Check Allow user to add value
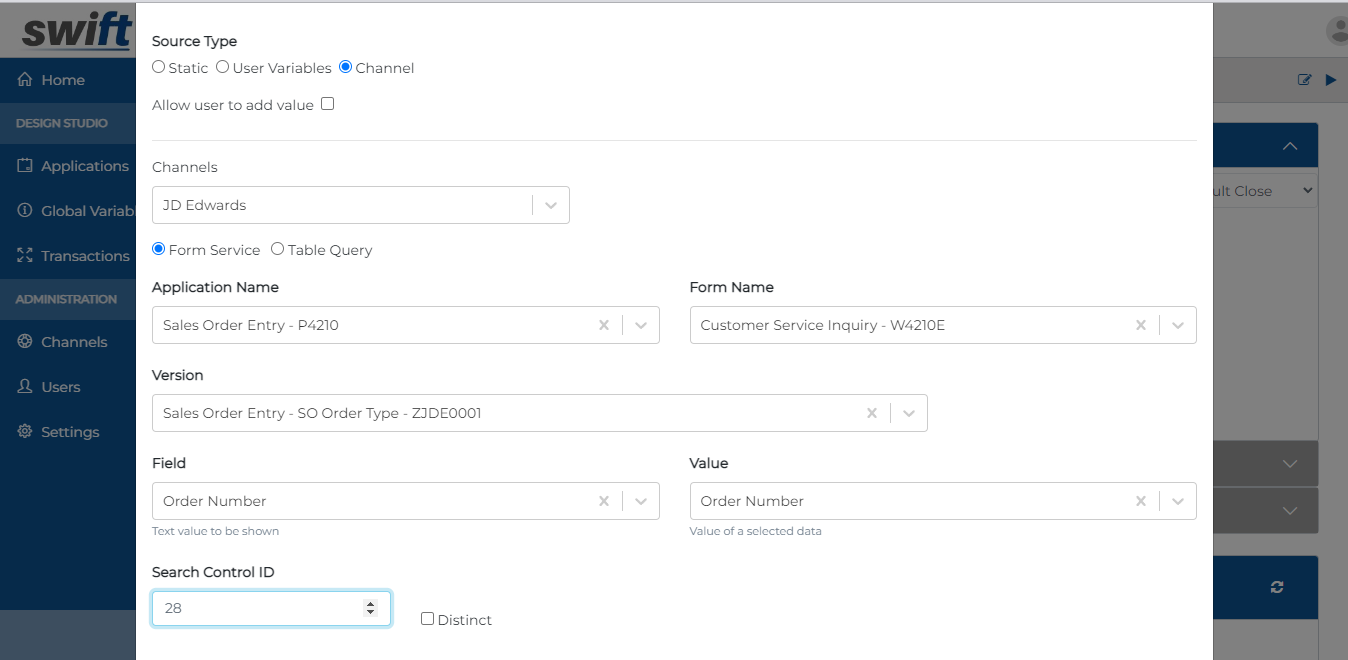 [325, 103]
